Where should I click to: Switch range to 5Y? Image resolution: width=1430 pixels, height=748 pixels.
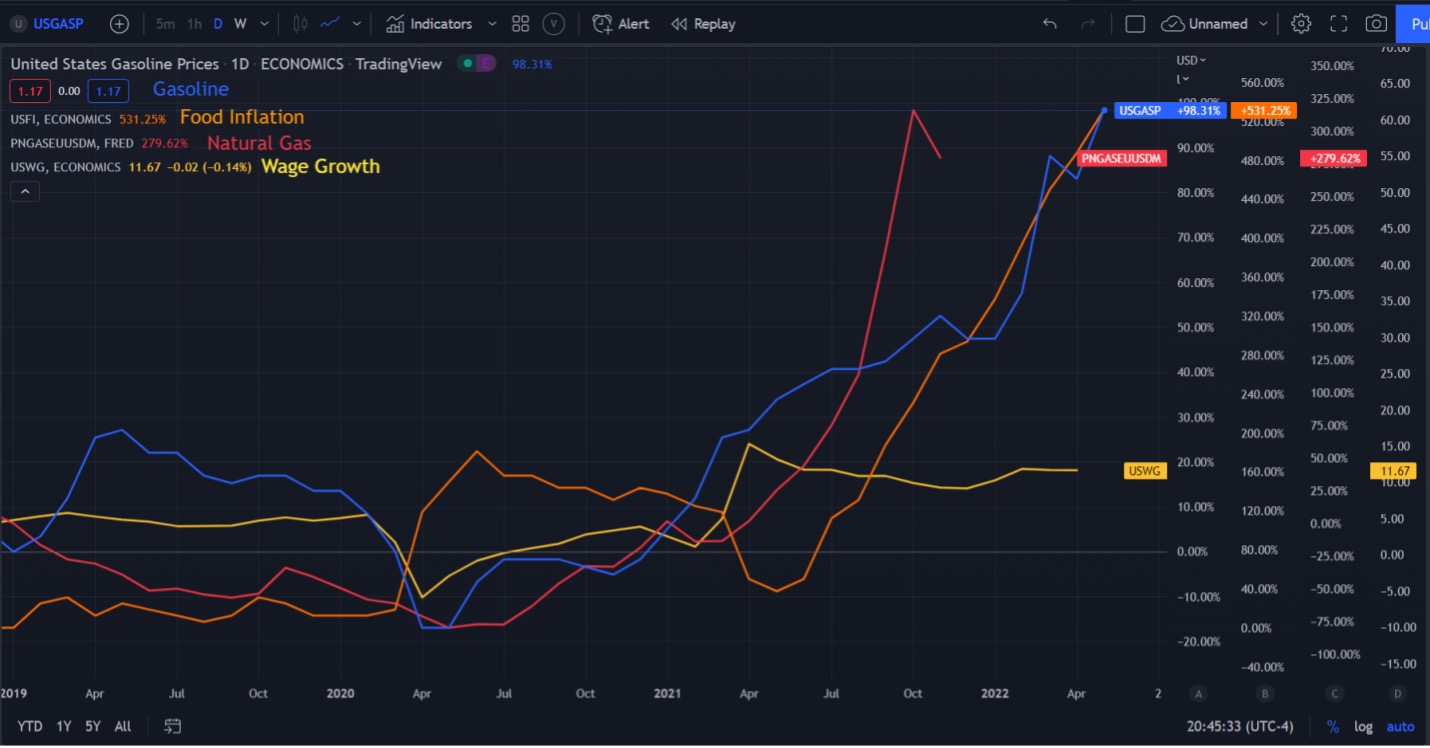(x=93, y=726)
